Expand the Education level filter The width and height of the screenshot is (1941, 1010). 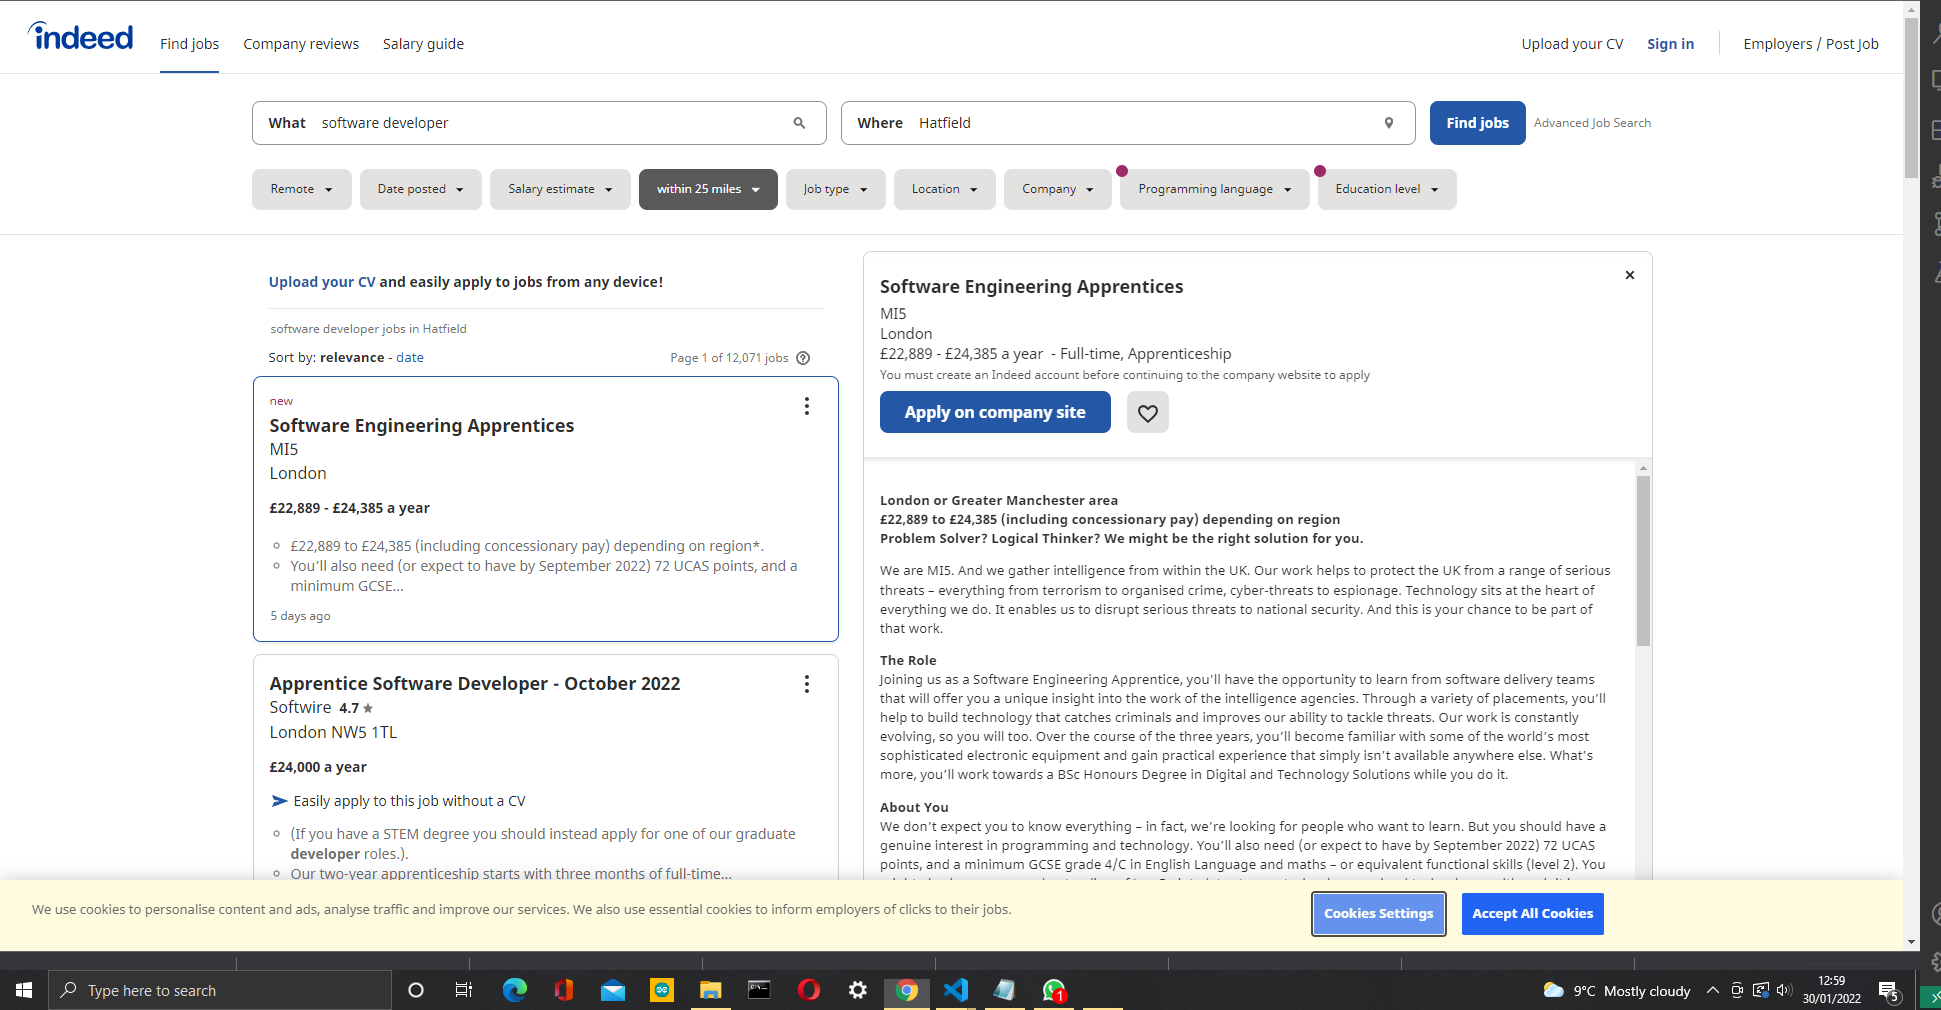pyautogui.click(x=1386, y=189)
